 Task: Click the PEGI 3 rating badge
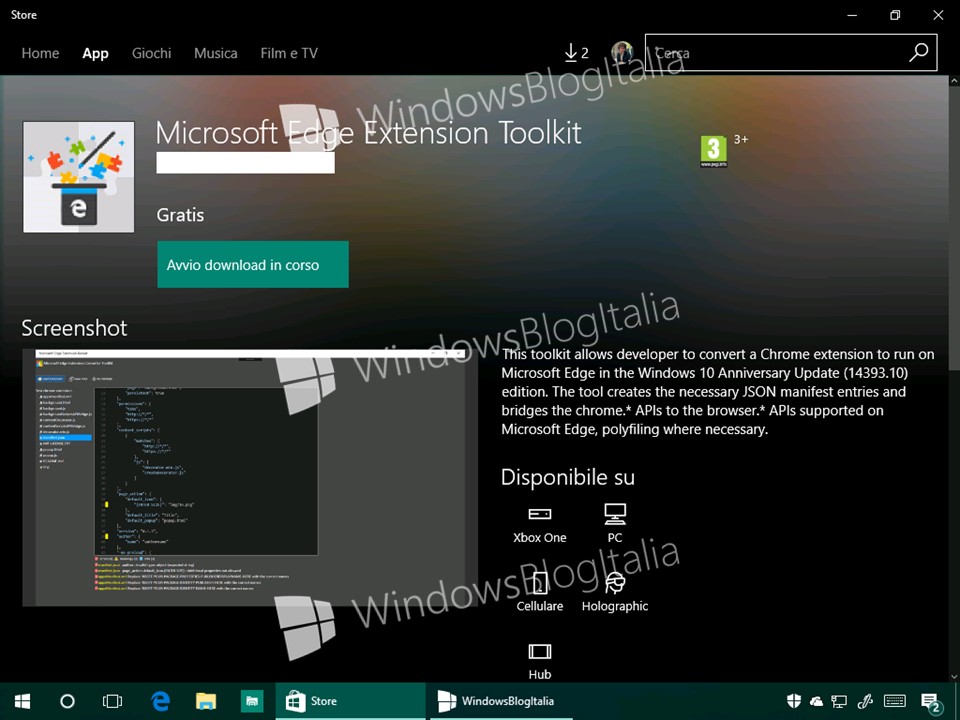713,151
